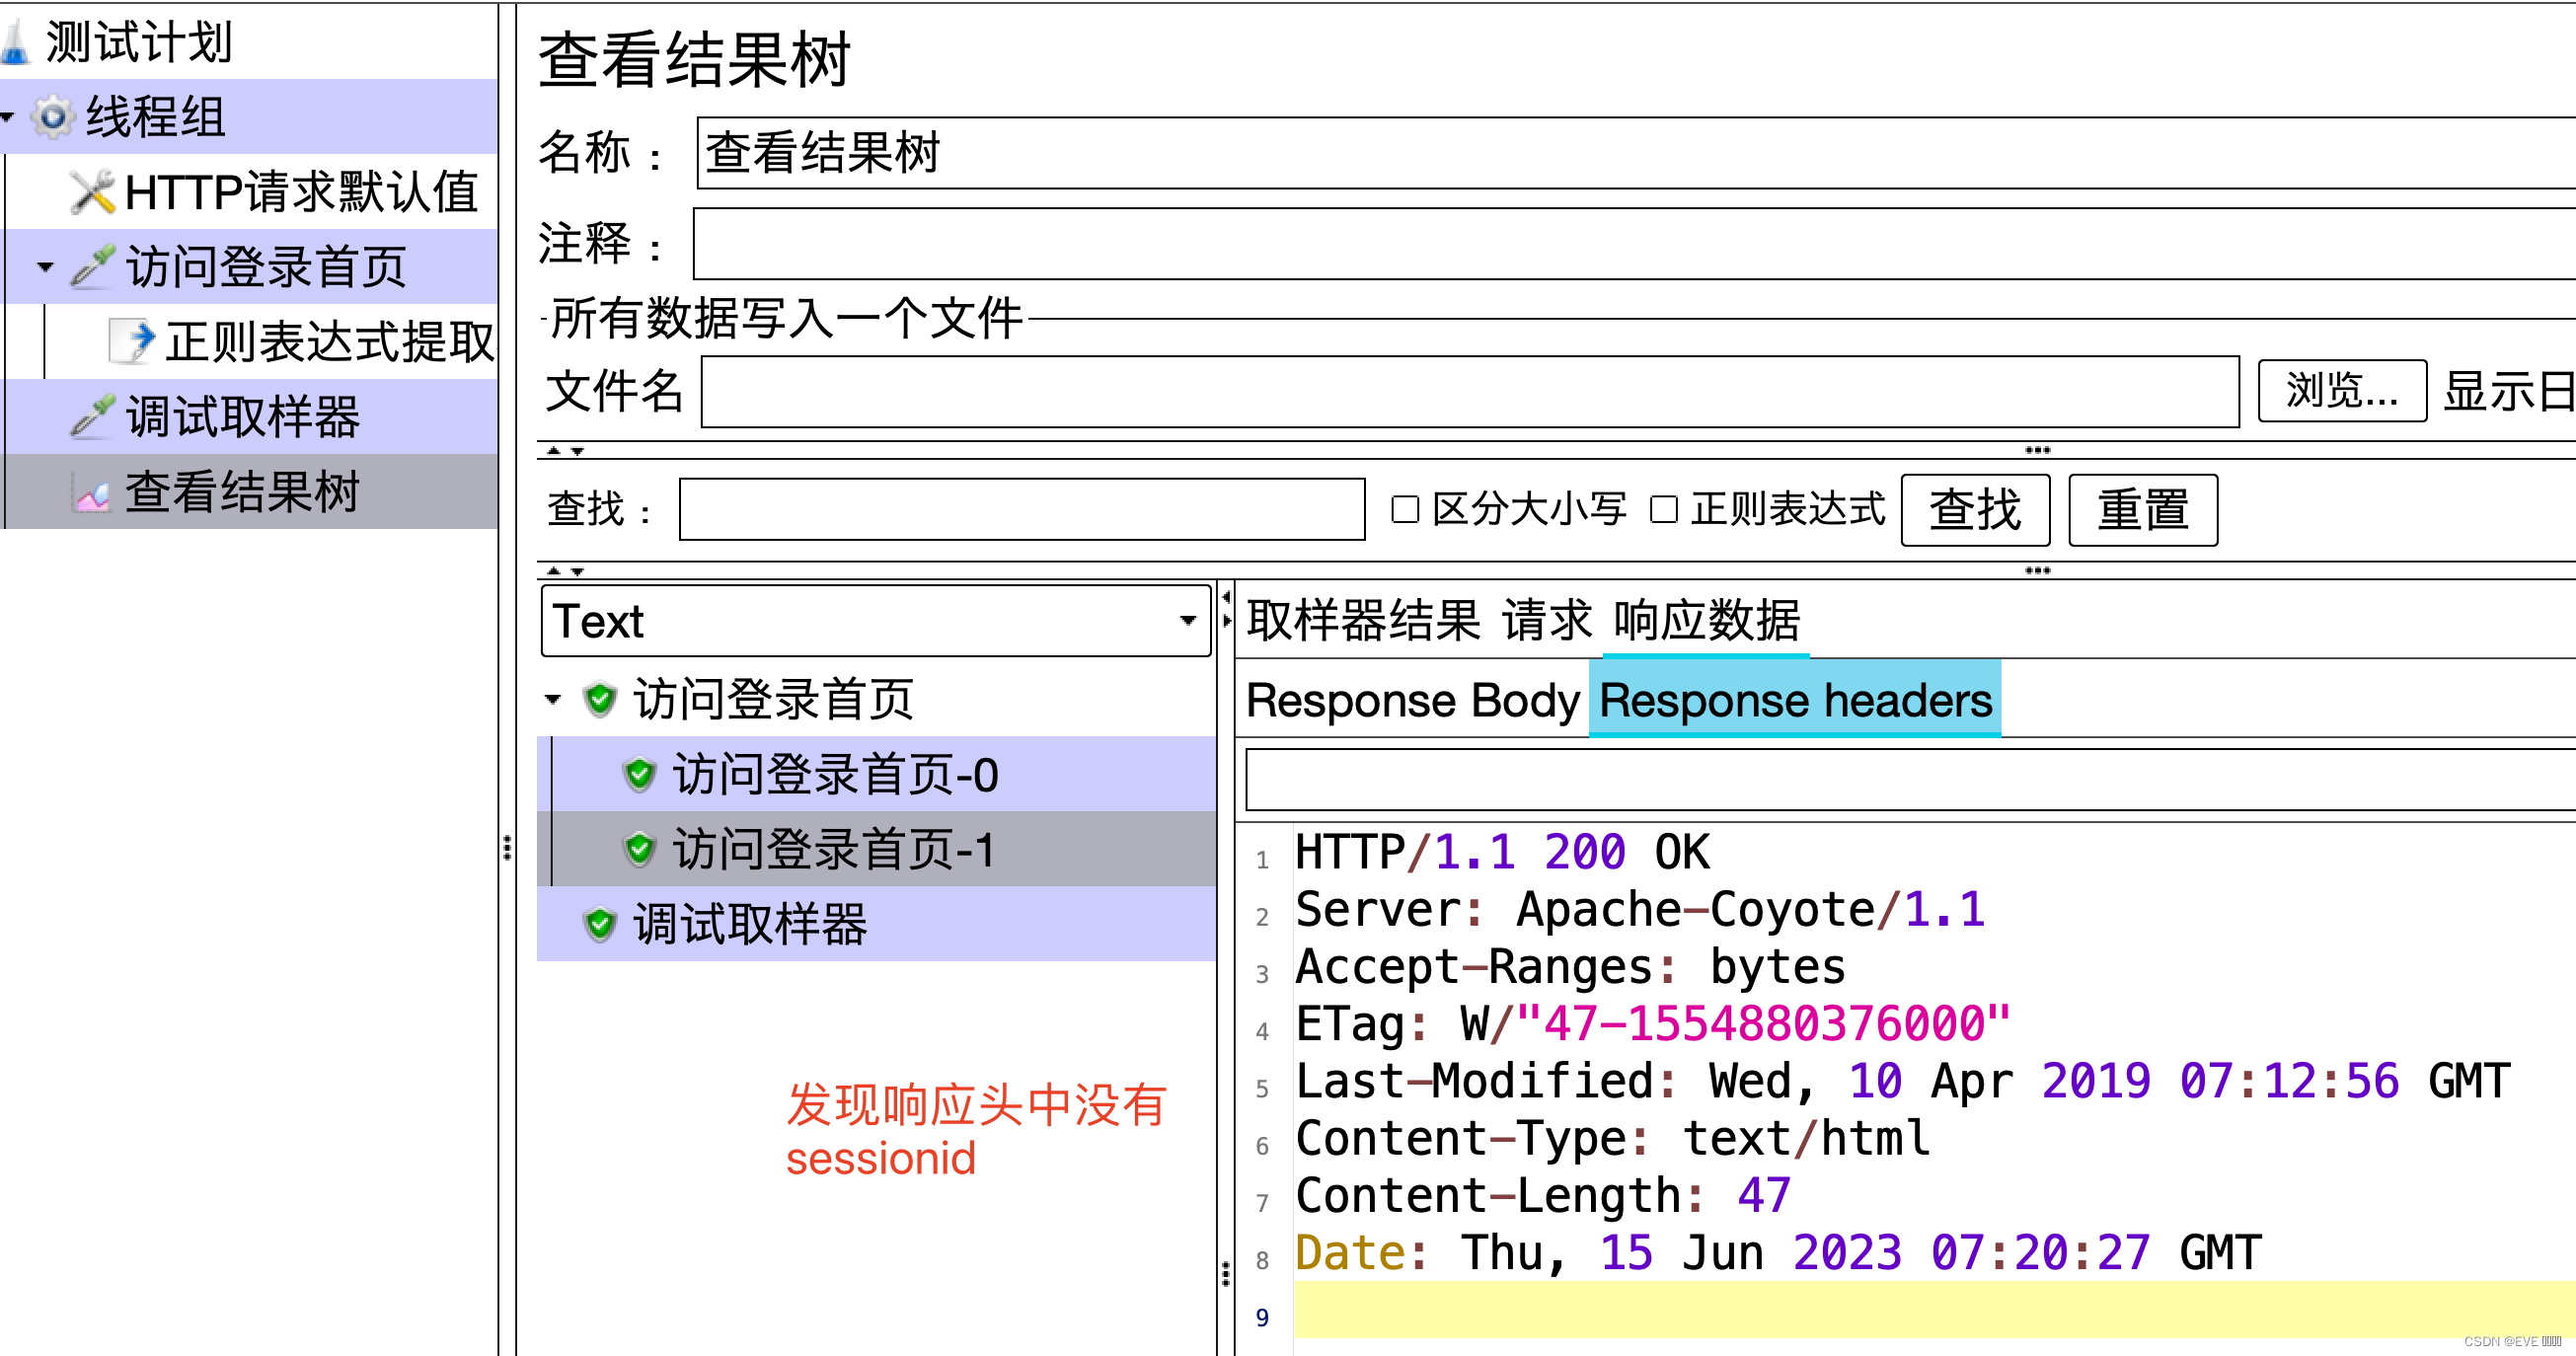Viewport: 2576px width, 1356px height.
Task: Click collapse arrows above the search row
Action: point(565,451)
